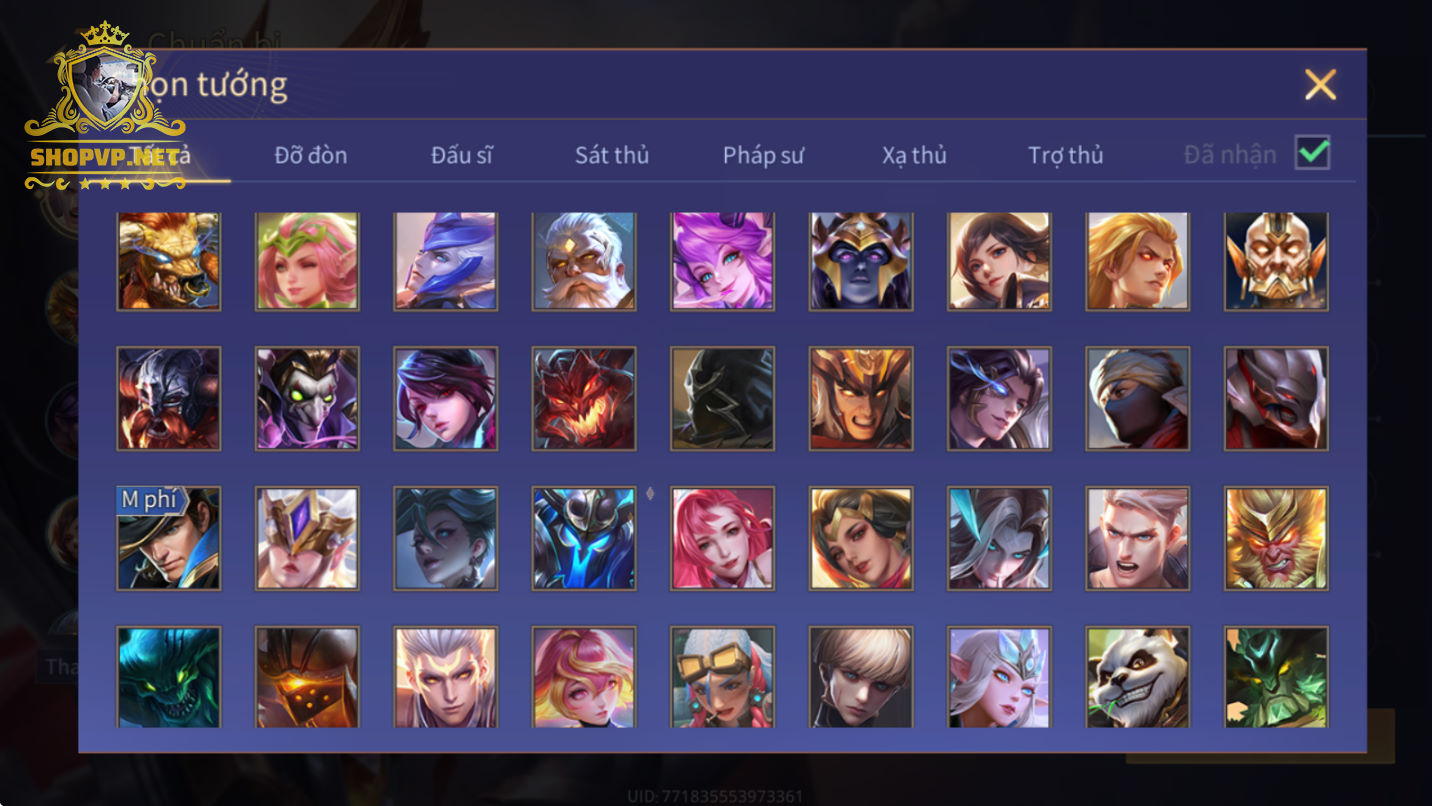Select the white-bearded old man hero
The height and width of the screenshot is (806, 1432).
click(x=584, y=261)
